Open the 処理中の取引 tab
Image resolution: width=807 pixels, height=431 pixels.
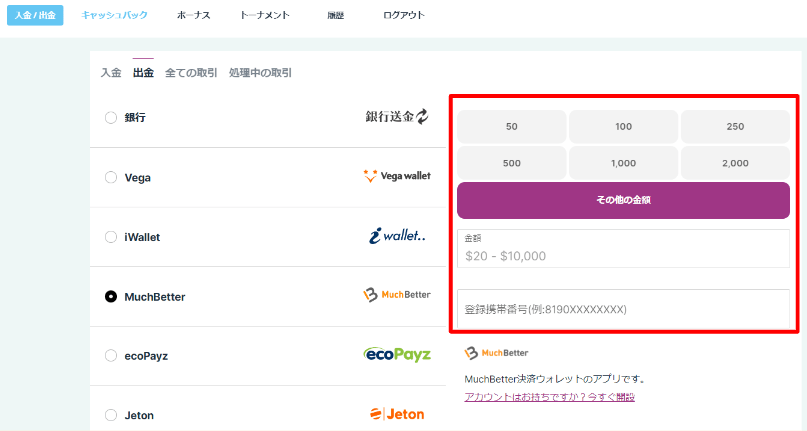pos(260,73)
